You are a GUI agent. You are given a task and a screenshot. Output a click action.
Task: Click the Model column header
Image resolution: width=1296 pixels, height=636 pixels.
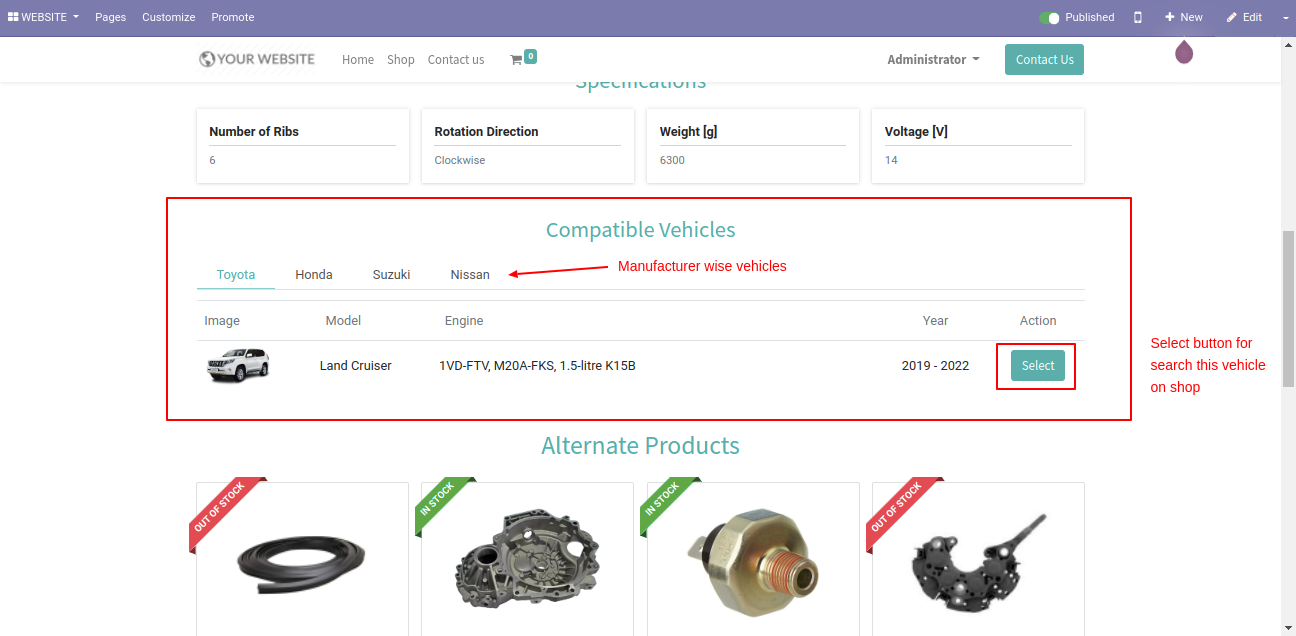click(343, 321)
